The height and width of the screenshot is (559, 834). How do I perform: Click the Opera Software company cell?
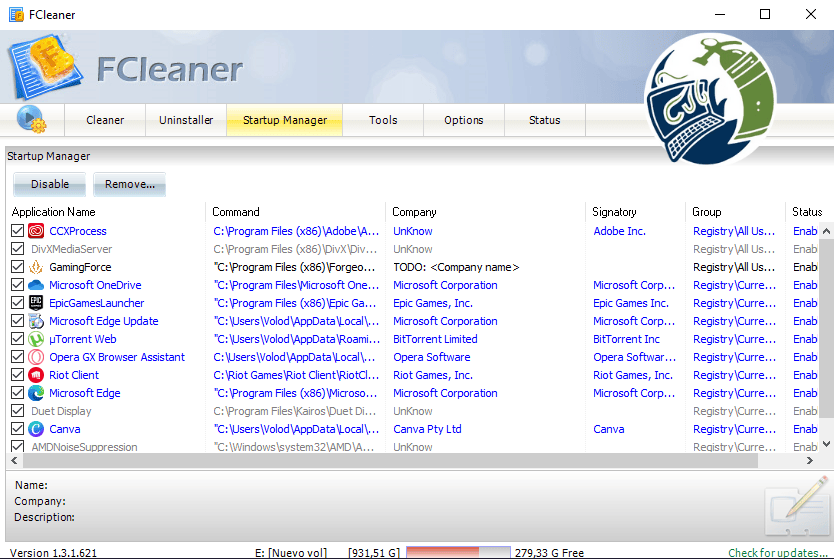click(431, 357)
